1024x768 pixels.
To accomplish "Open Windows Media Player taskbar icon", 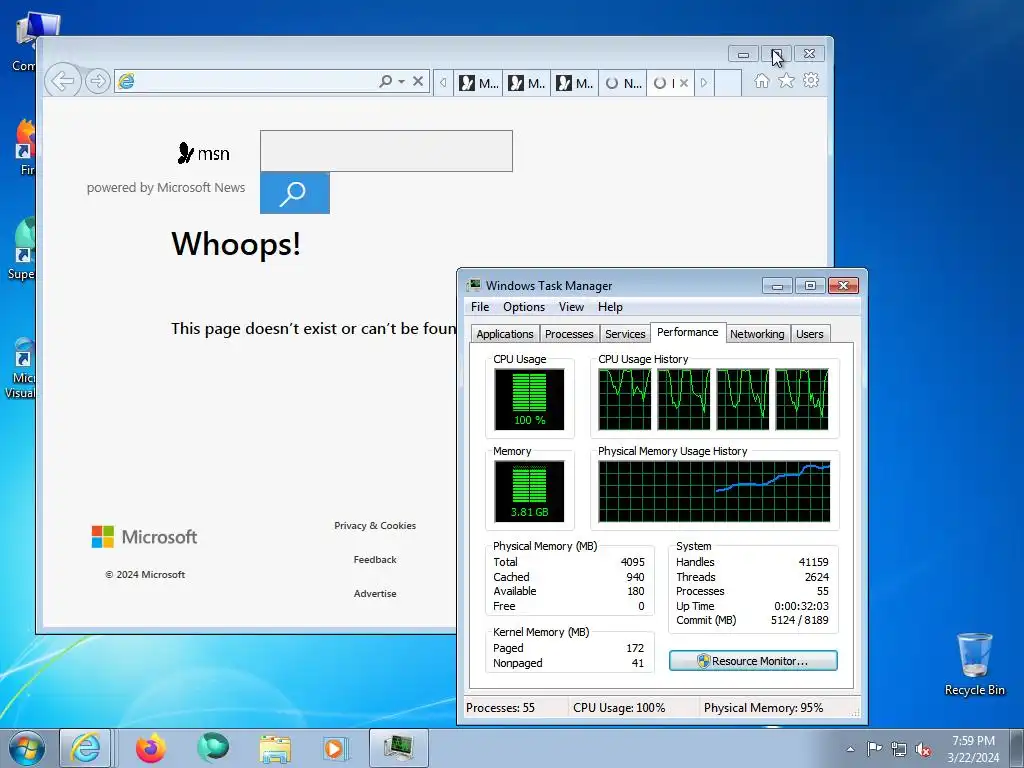I will click(336, 748).
